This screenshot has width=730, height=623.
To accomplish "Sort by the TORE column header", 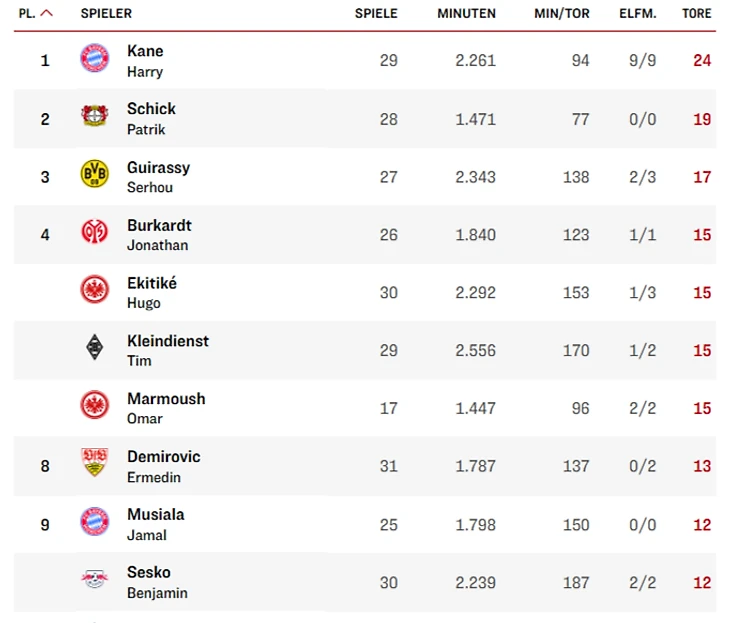I will click(x=697, y=14).
